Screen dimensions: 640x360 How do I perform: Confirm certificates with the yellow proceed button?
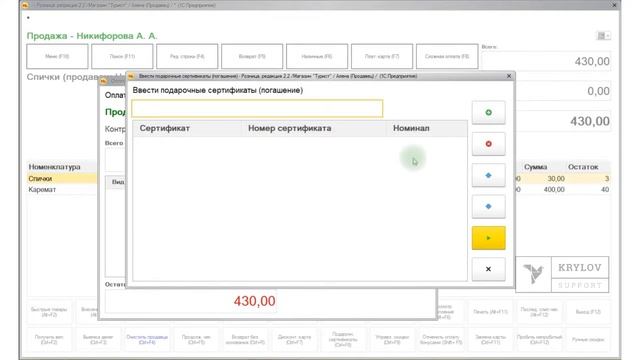pos(489,238)
